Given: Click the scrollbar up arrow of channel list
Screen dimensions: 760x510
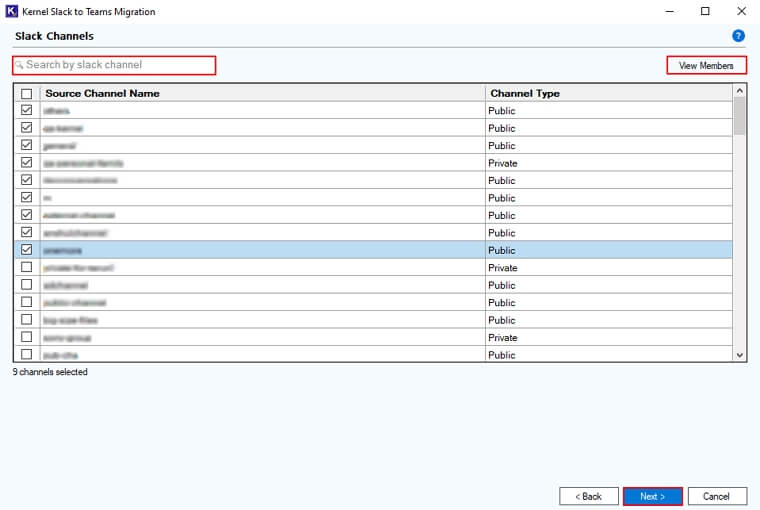Looking at the screenshot, I should pyautogui.click(x=739, y=91).
